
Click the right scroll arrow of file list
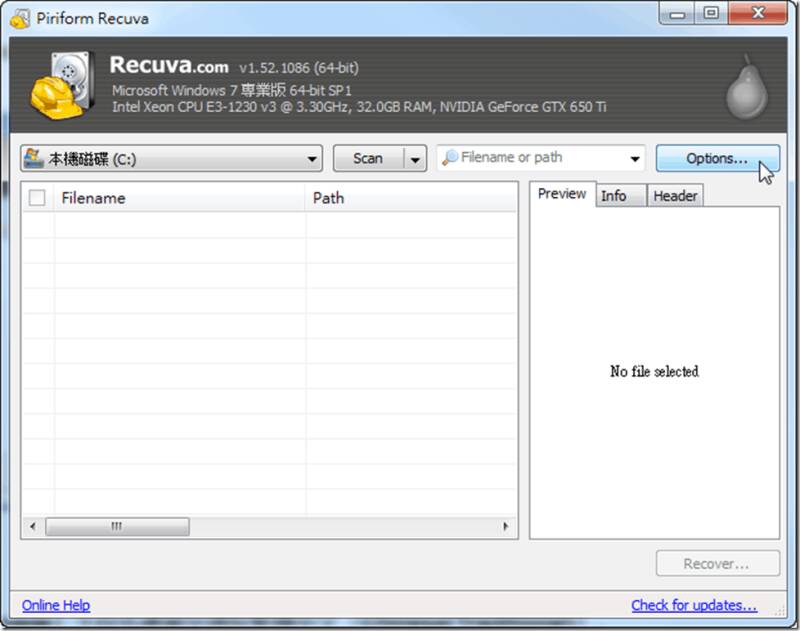coord(505,526)
